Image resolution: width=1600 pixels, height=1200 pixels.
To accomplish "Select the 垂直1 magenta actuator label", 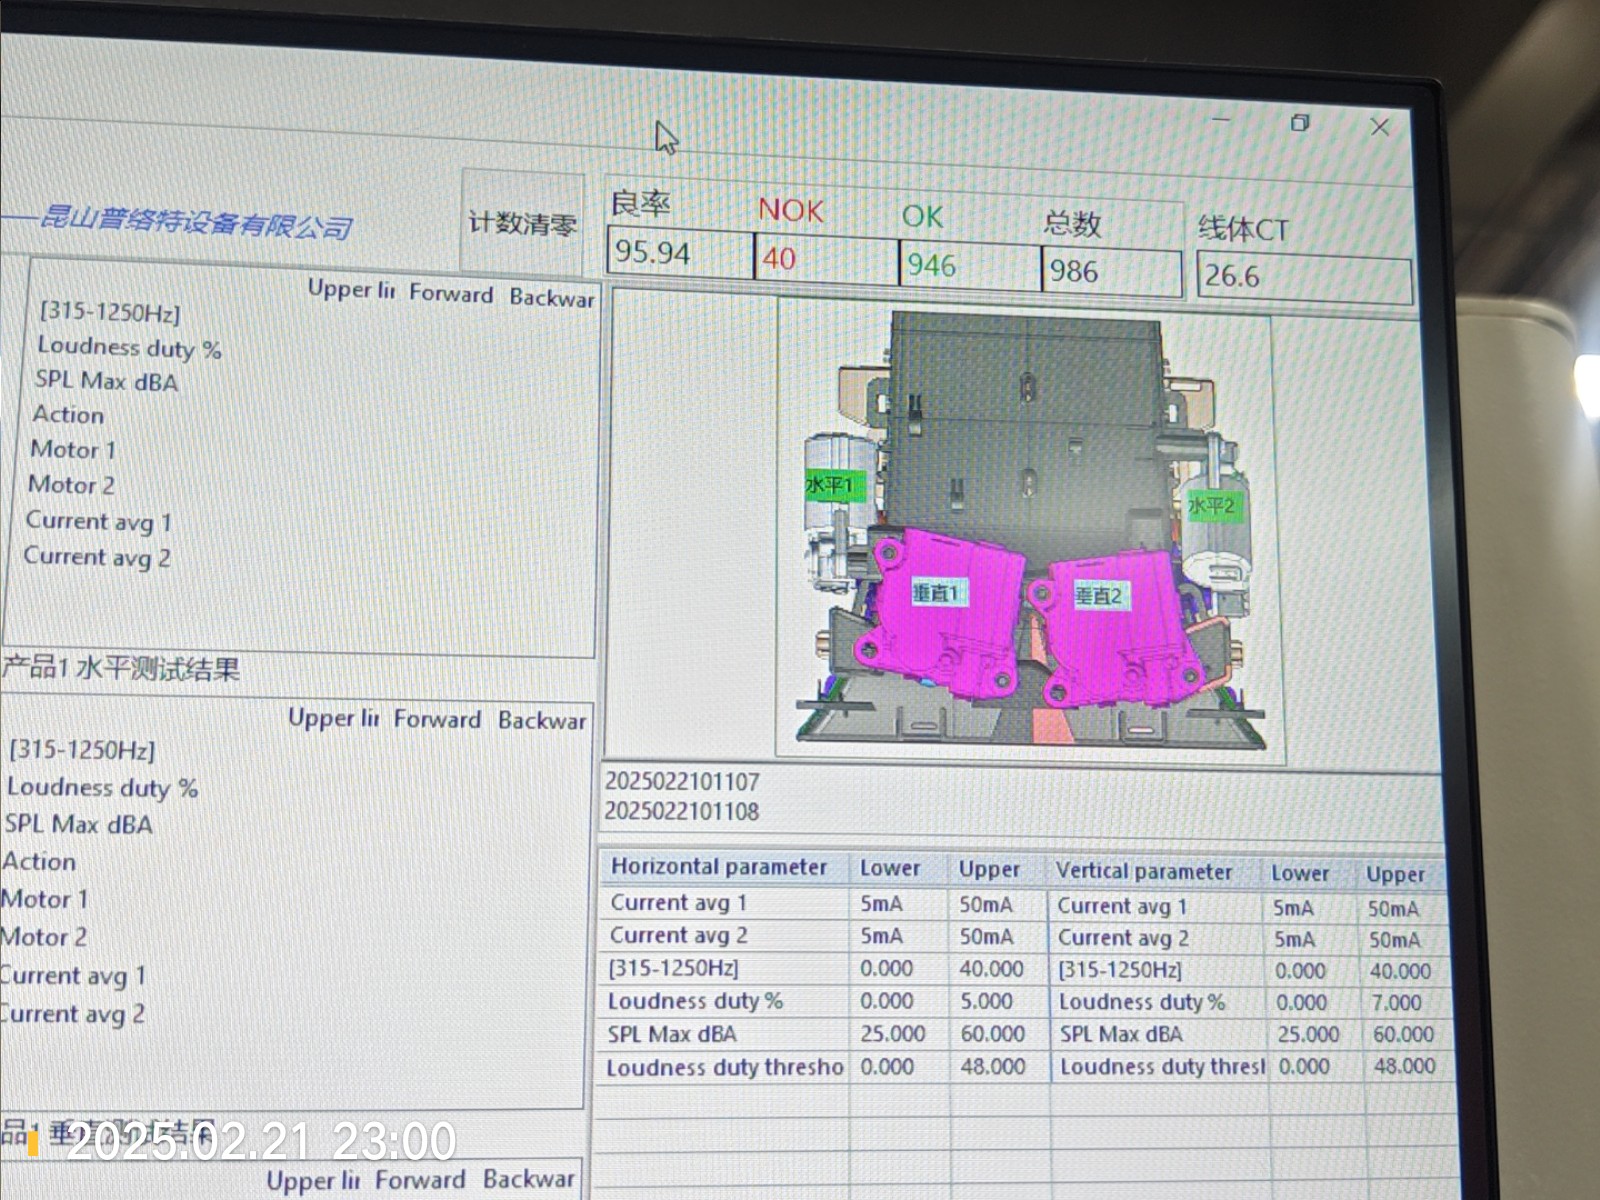I will tap(936, 593).
